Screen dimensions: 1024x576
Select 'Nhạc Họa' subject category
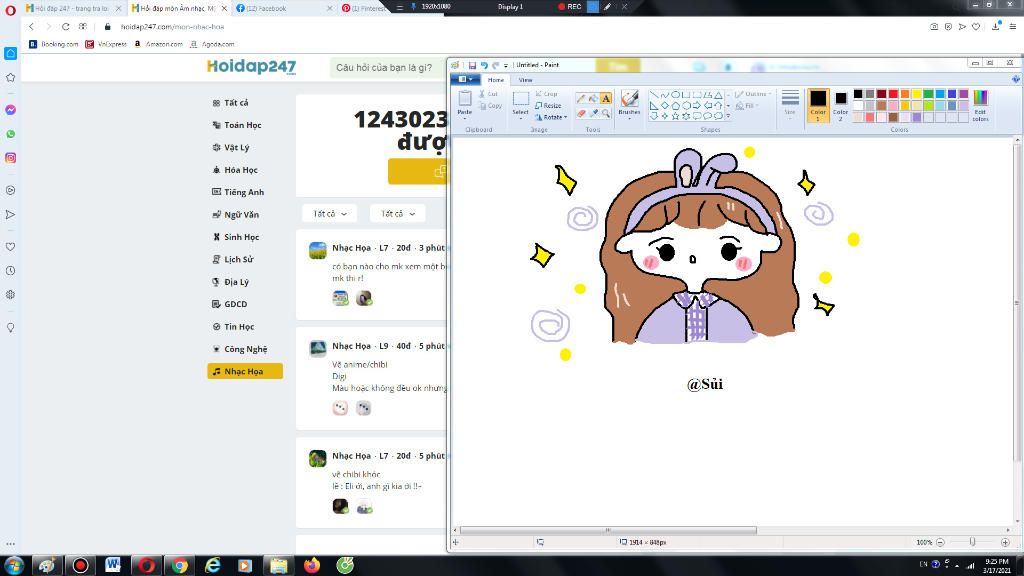[x=245, y=371]
